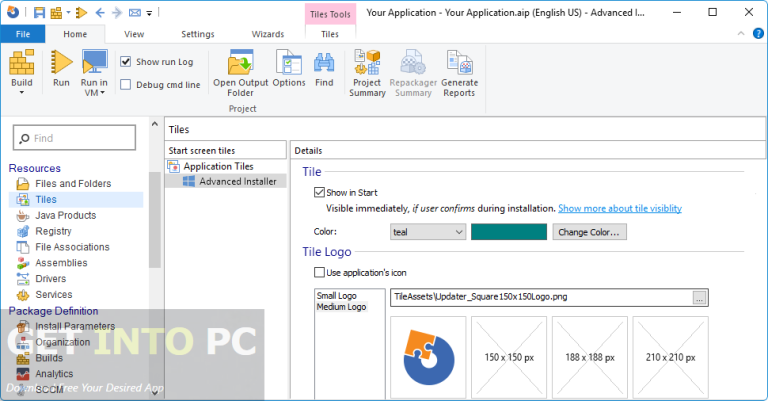Screen dimensions: 768x401
Task: Browse for logo with ellipsis button
Action: click(699, 298)
